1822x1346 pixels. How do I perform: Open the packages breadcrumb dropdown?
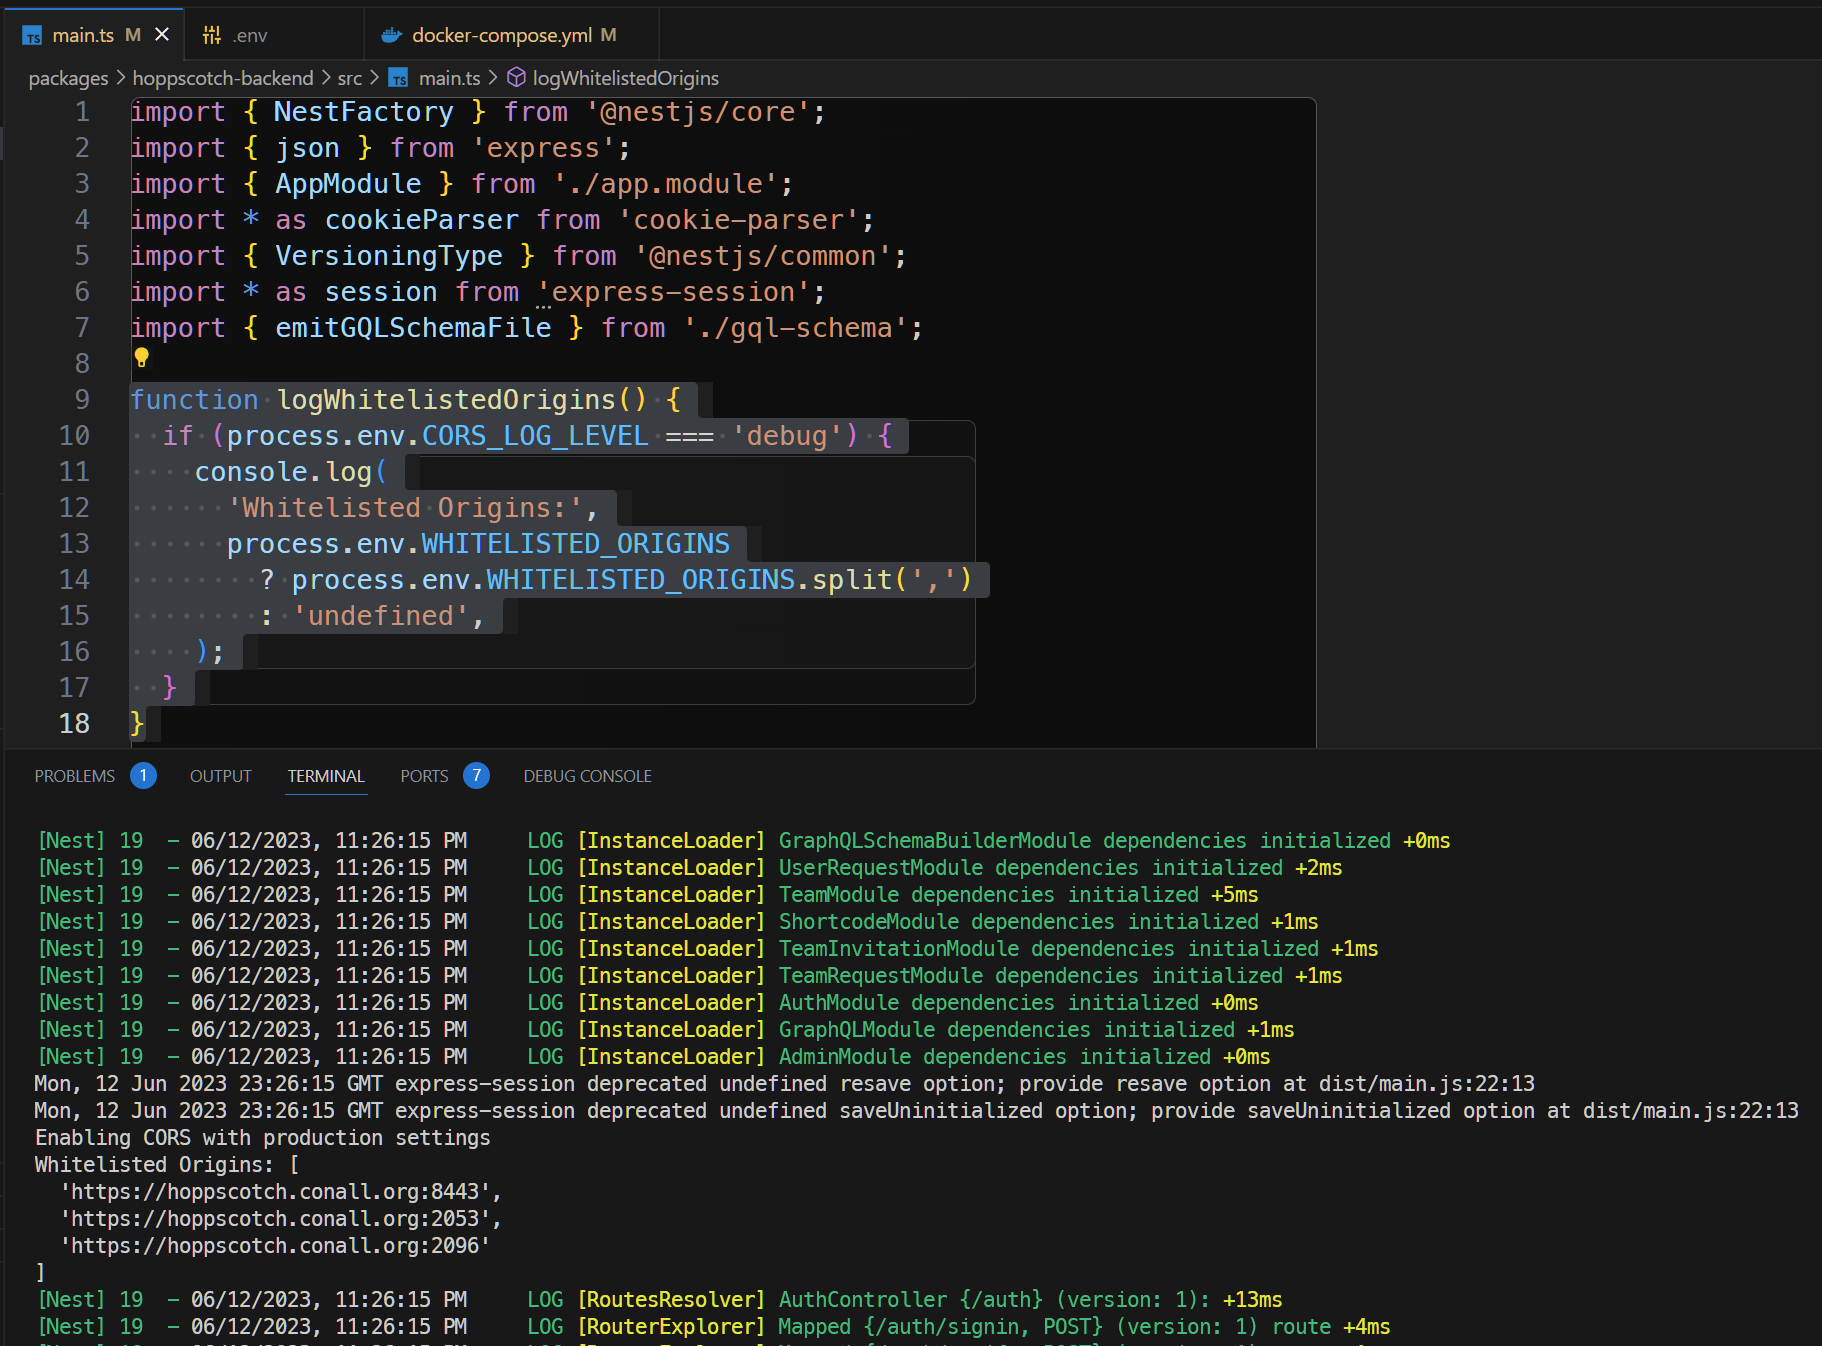(67, 78)
